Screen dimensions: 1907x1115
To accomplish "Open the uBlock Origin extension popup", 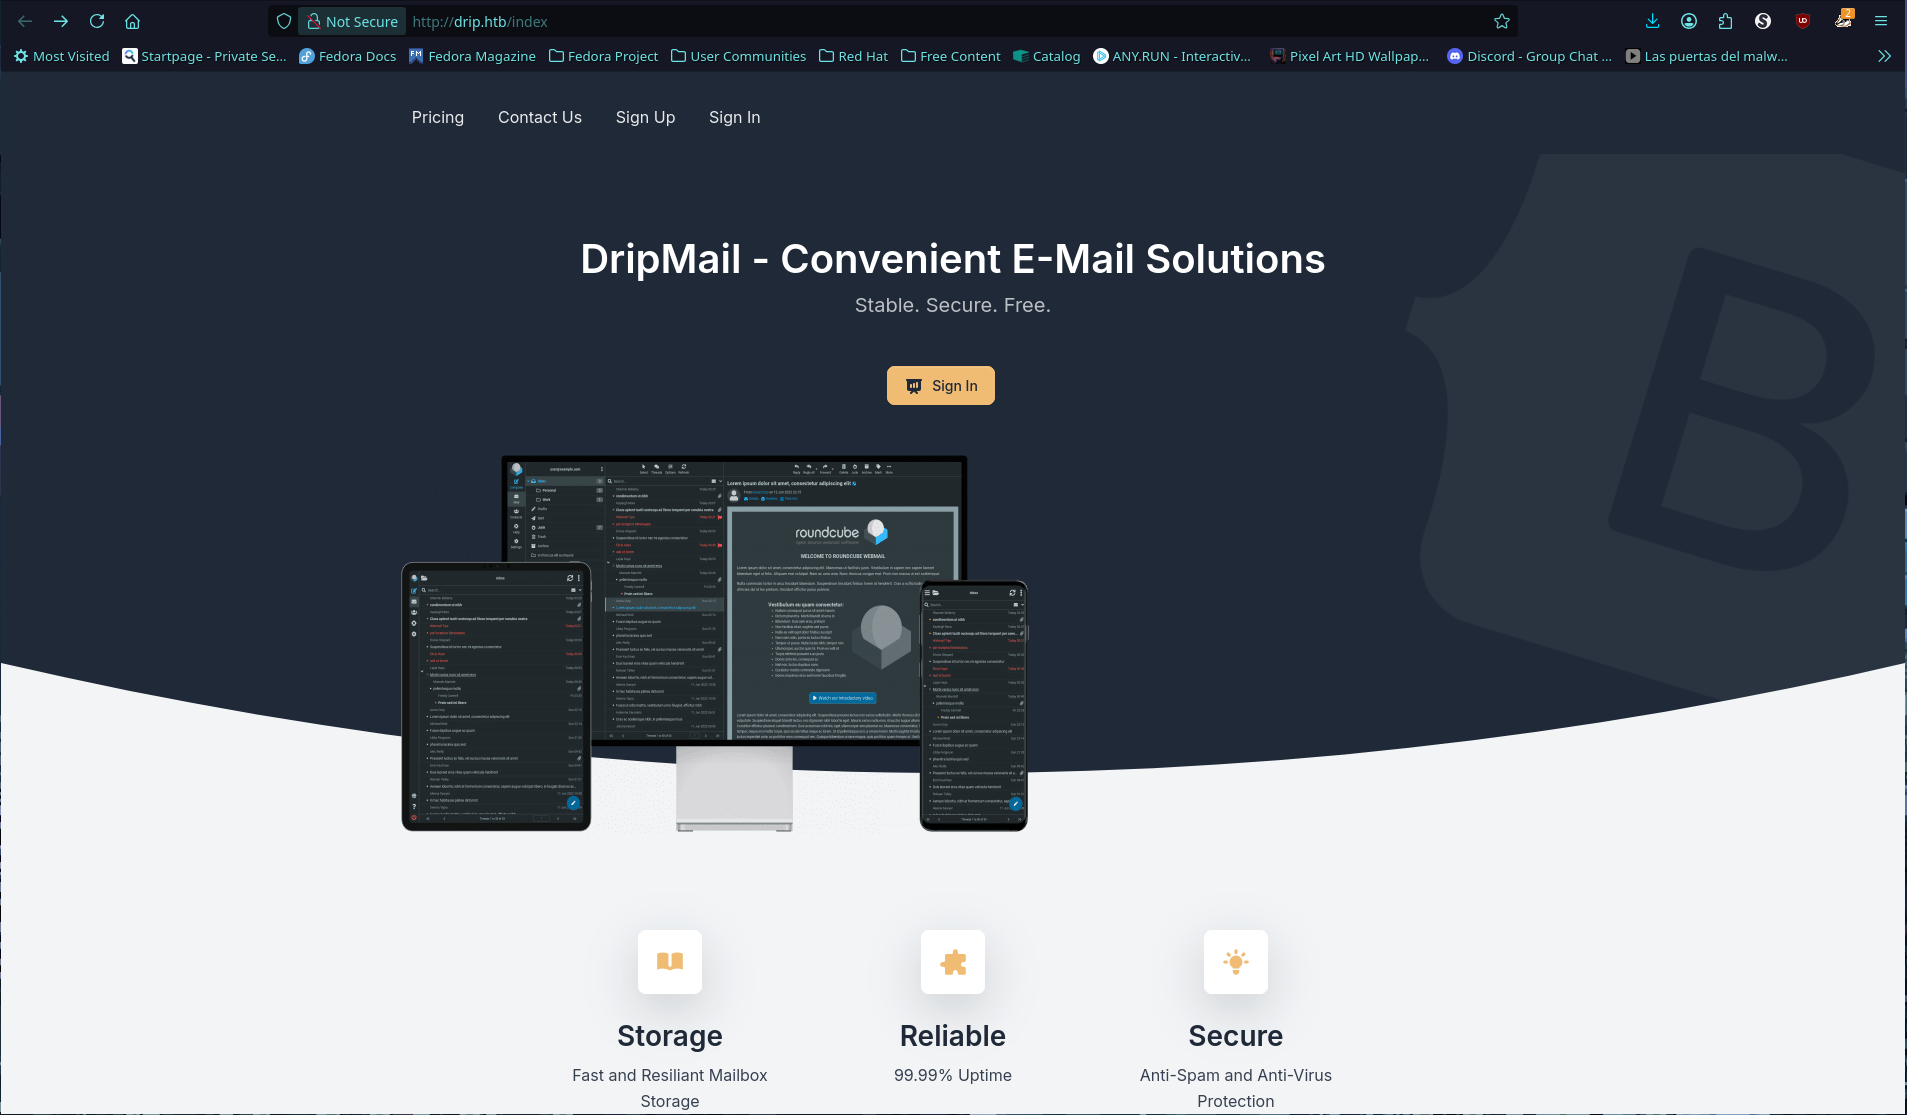I will click(x=1802, y=21).
